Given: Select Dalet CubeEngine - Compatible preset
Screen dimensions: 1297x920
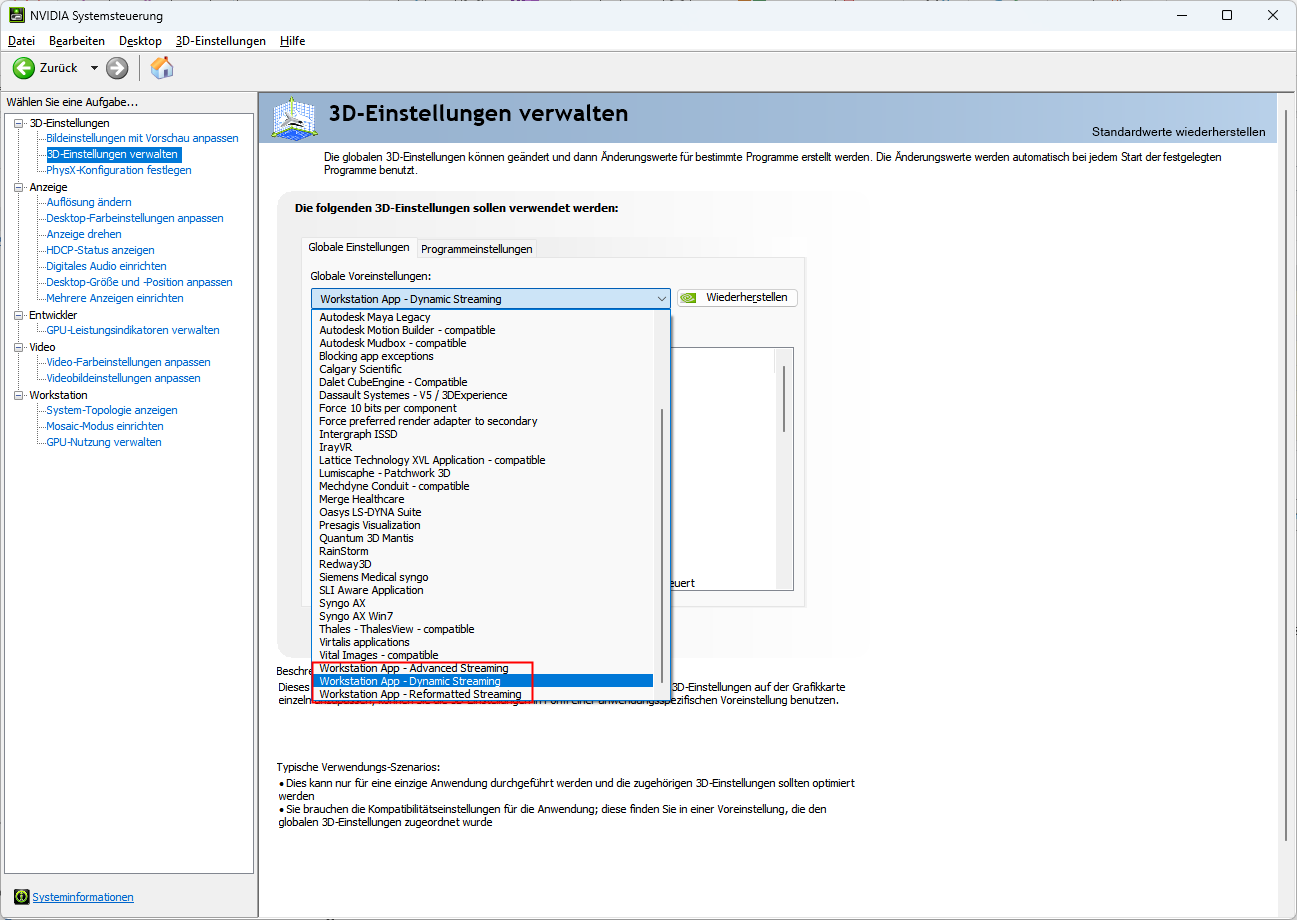Looking at the screenshot, I should pyautogui.click(x=482, y=382).
